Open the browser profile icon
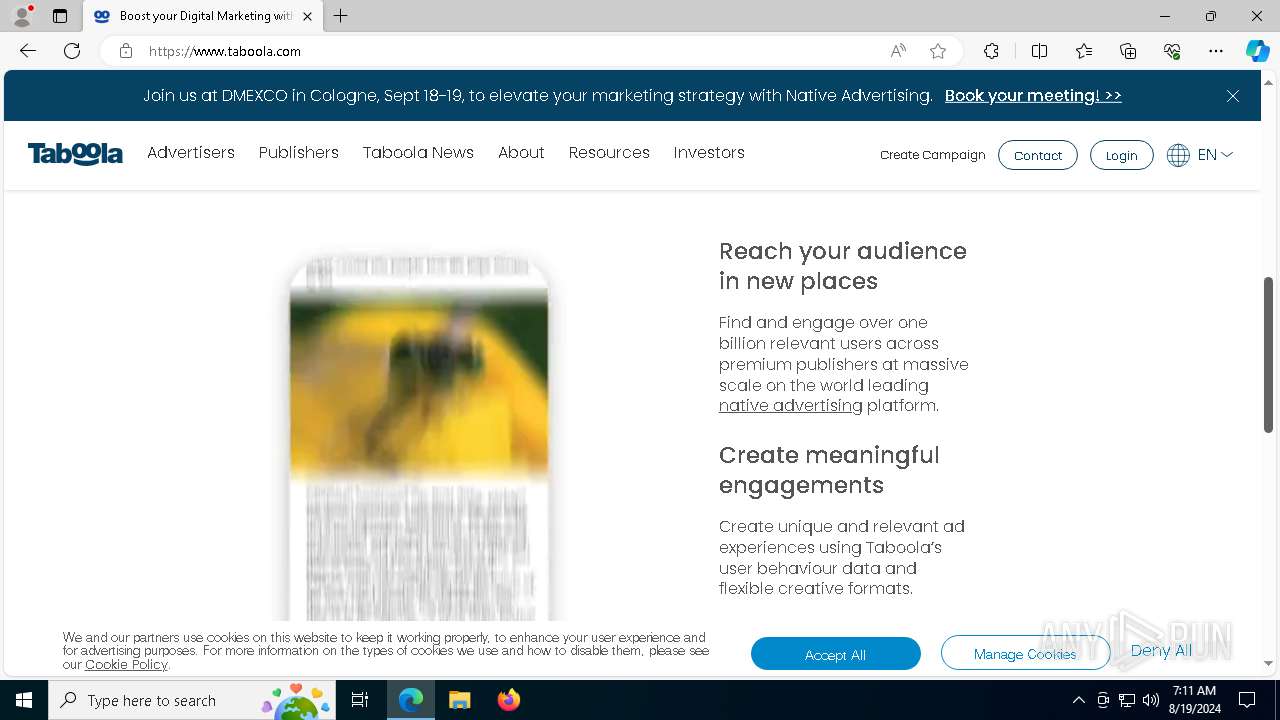The image size is (1280, 720). [x=22, y=16]
